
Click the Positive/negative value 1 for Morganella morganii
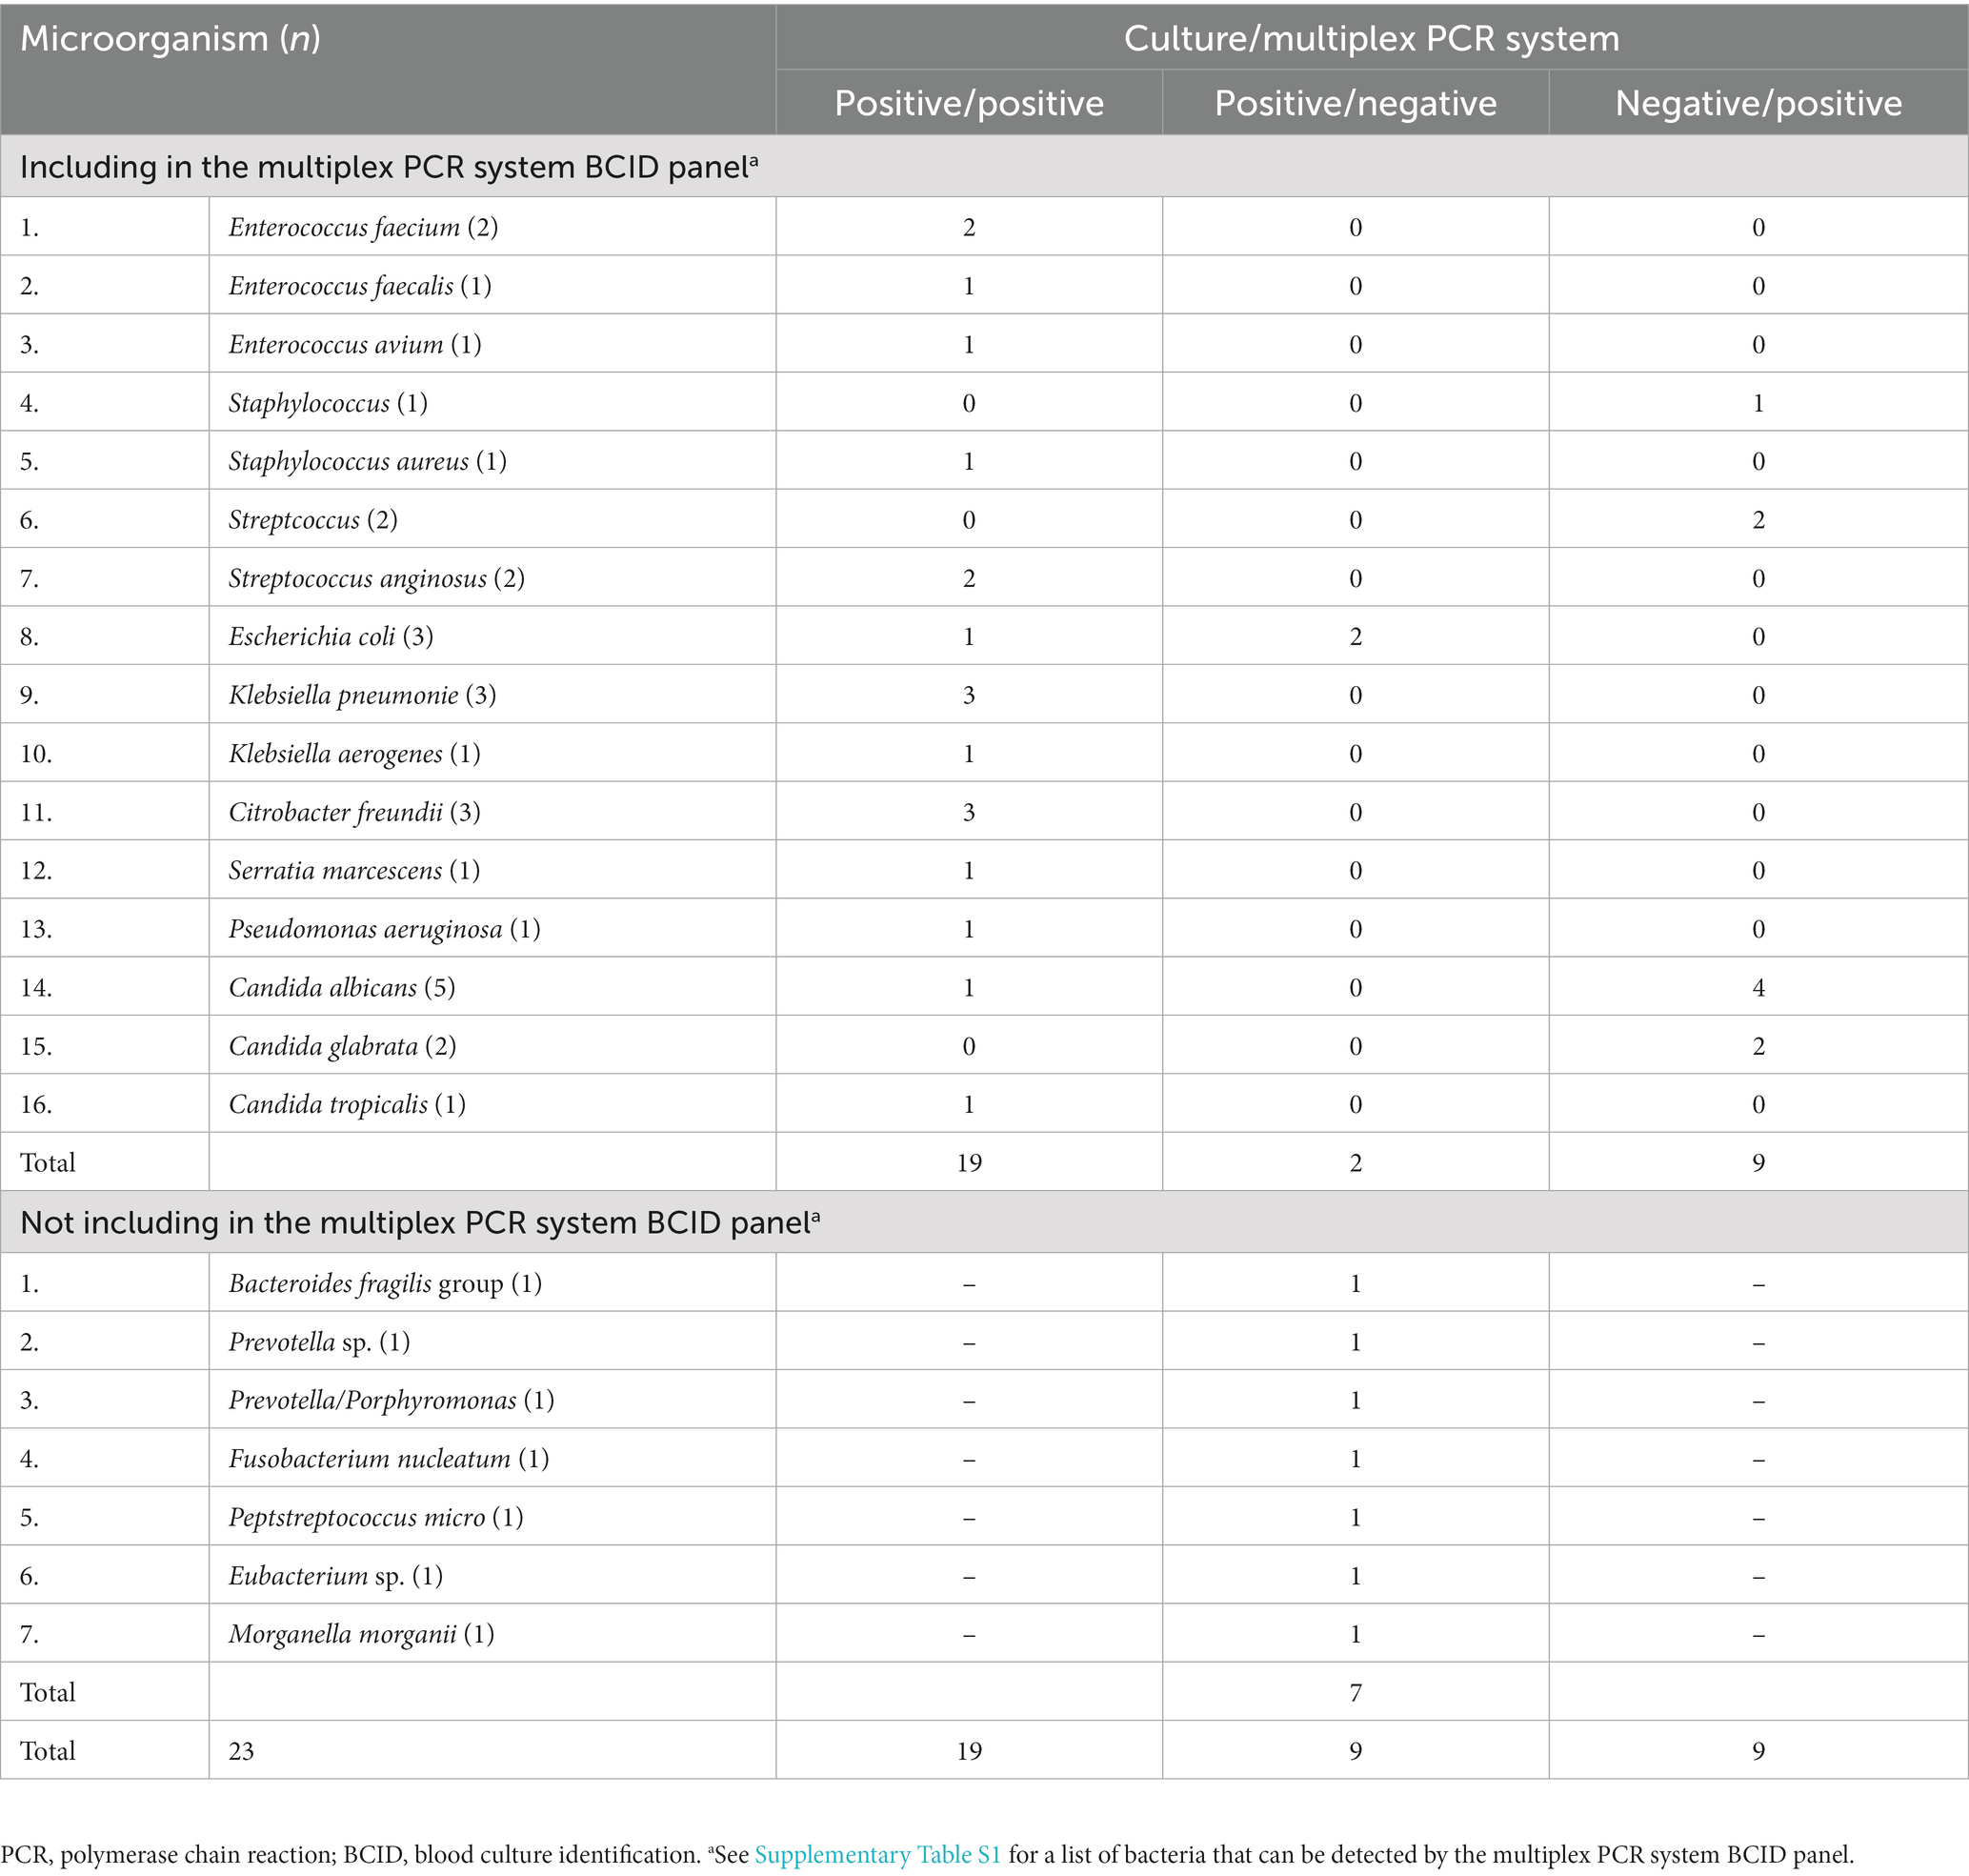[x=1355, y=1635]
